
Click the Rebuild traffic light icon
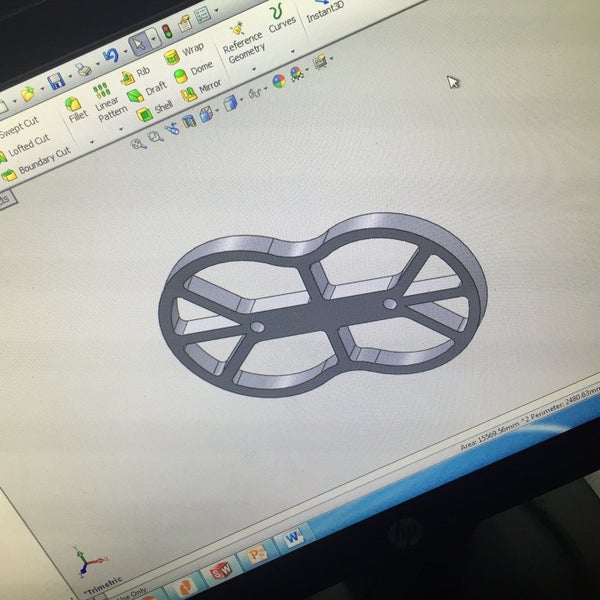point(167,31)
